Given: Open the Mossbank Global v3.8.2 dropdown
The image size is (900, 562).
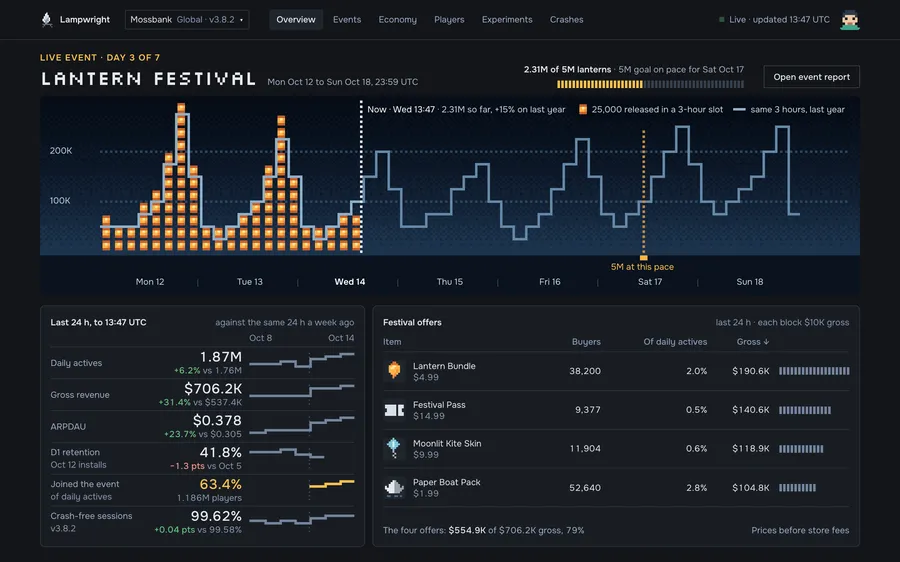Looking at the screenshot, I should click(x=187, y=20).
